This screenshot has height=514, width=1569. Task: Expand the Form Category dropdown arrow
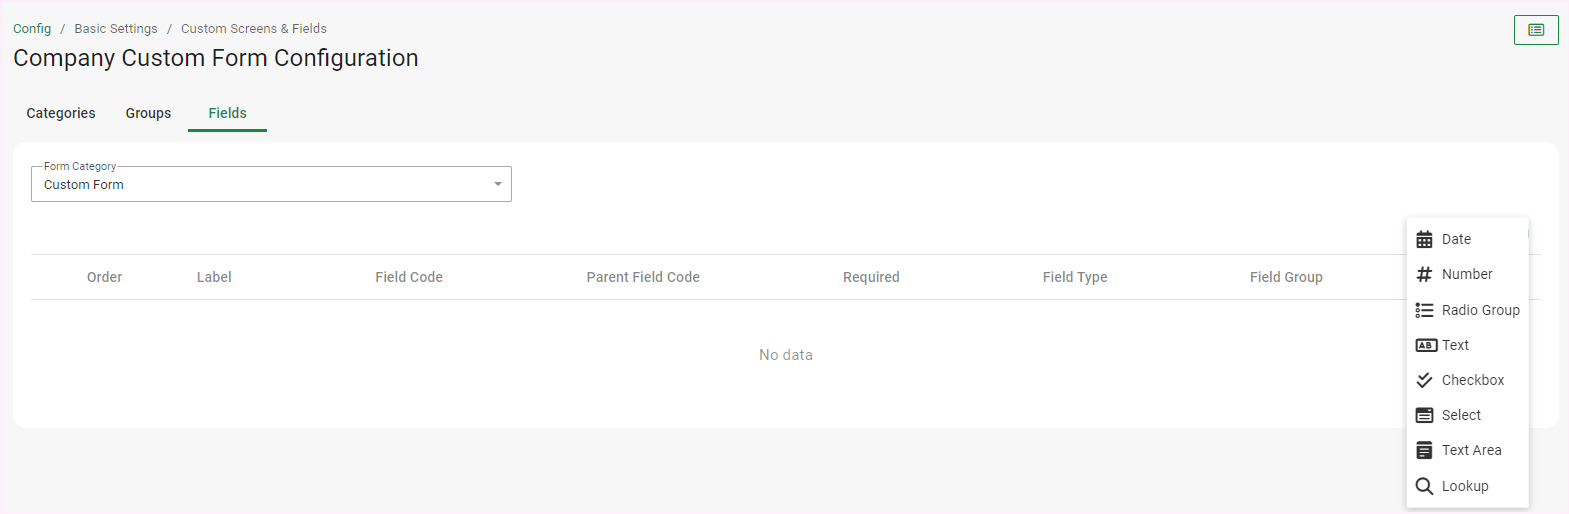(497, 184)
